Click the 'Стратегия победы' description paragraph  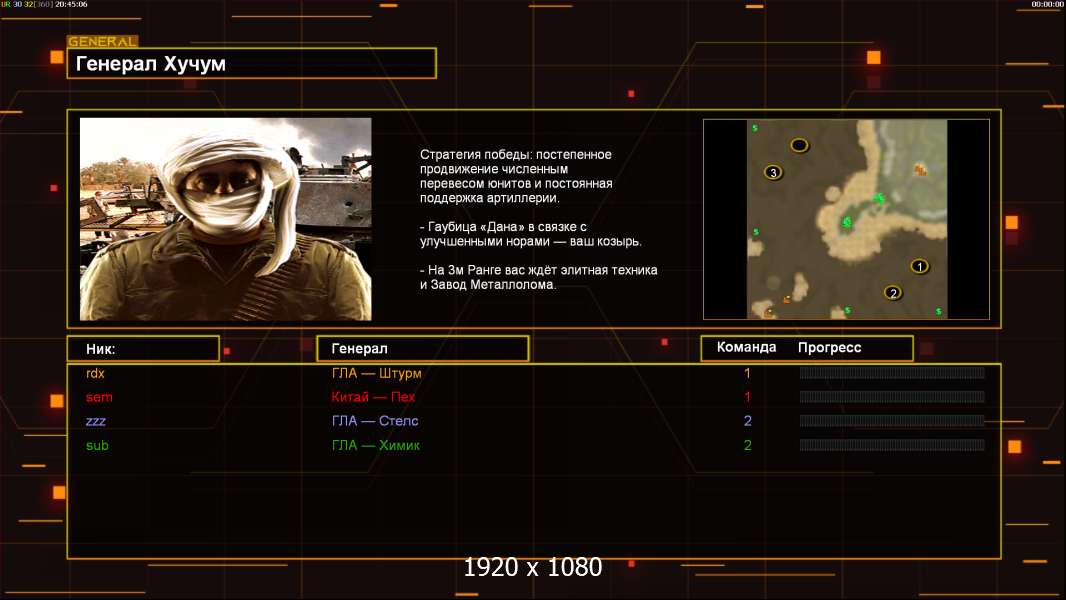coord(516,176)
